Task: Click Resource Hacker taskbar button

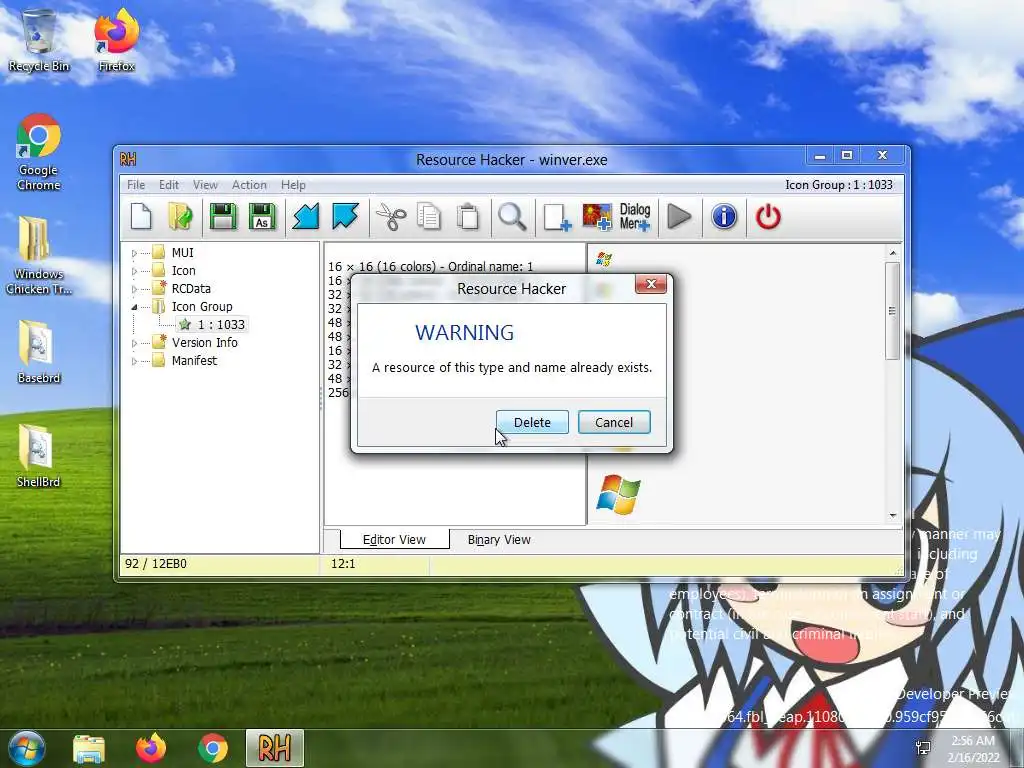Action: pos(274,748)
